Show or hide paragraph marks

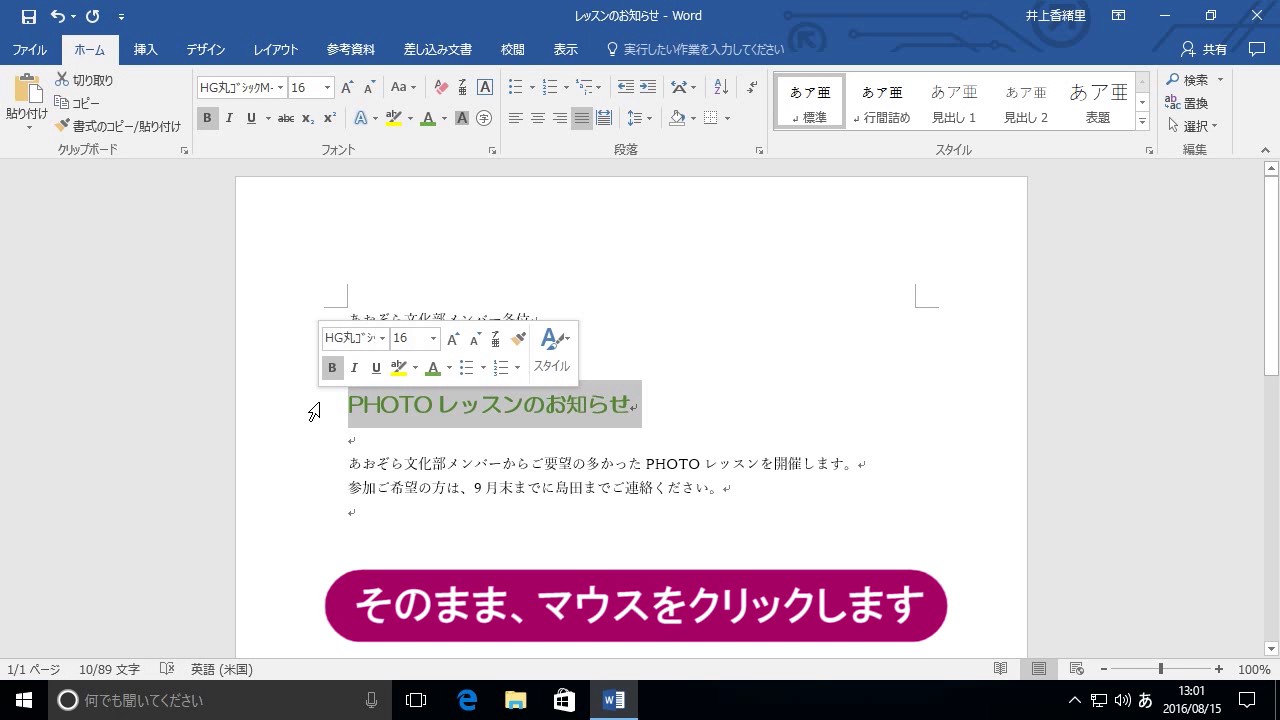[752, 88]
